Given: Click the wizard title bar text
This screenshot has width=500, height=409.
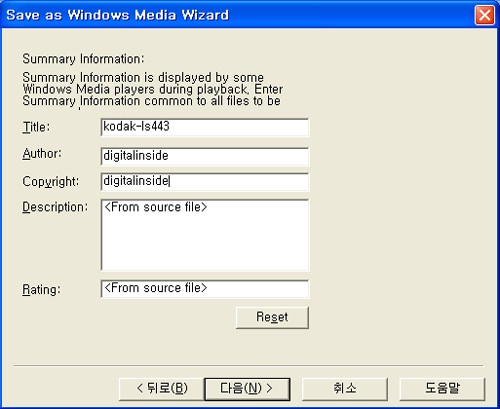Looking at the screenshot, I should pyautogui.click(x=118, y=15).
